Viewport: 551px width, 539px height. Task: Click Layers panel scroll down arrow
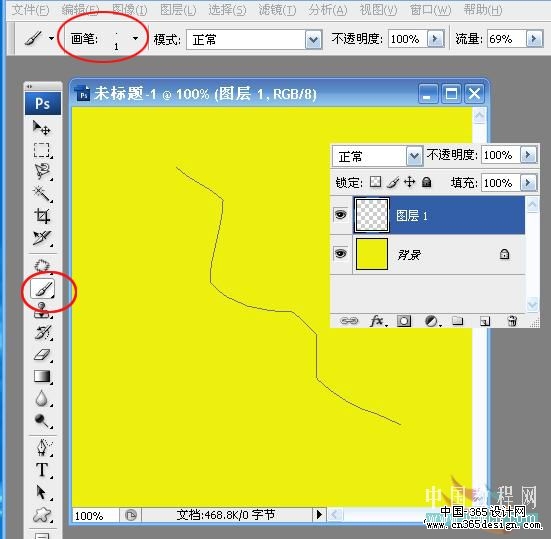(x=532, y=304)
